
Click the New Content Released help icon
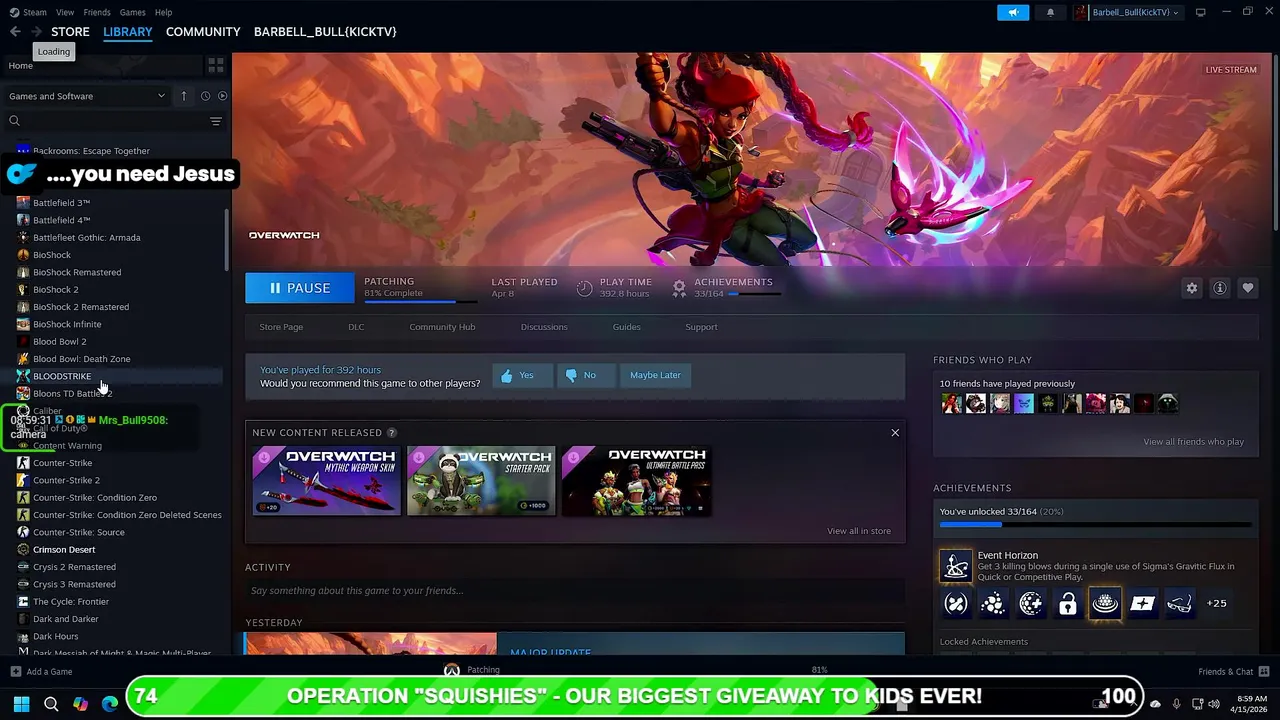(x=392, y=433)
